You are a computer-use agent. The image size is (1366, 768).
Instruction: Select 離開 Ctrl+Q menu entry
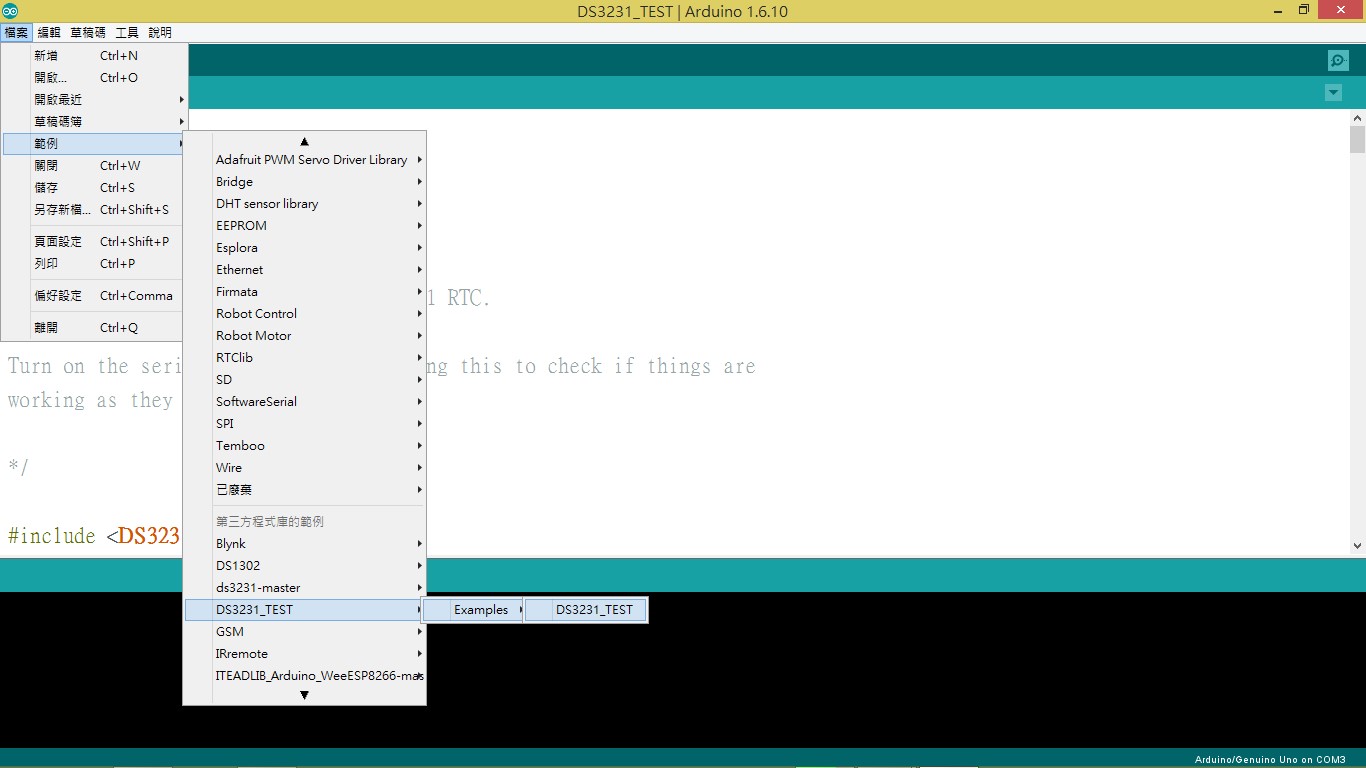pyautogui.click(x=94, y=328)
